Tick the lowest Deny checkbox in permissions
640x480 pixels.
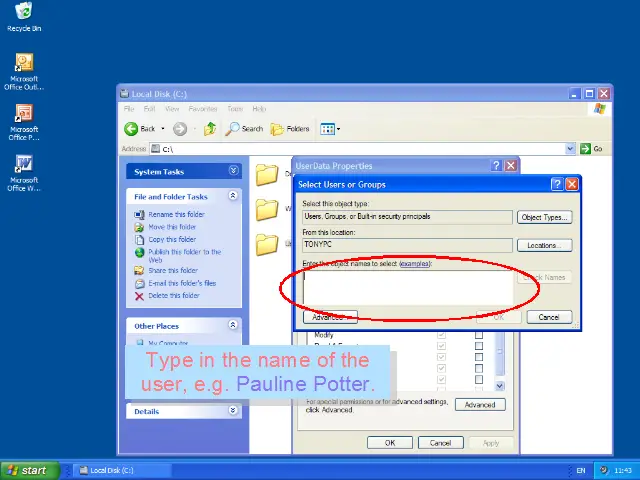(x=478, y=381)
